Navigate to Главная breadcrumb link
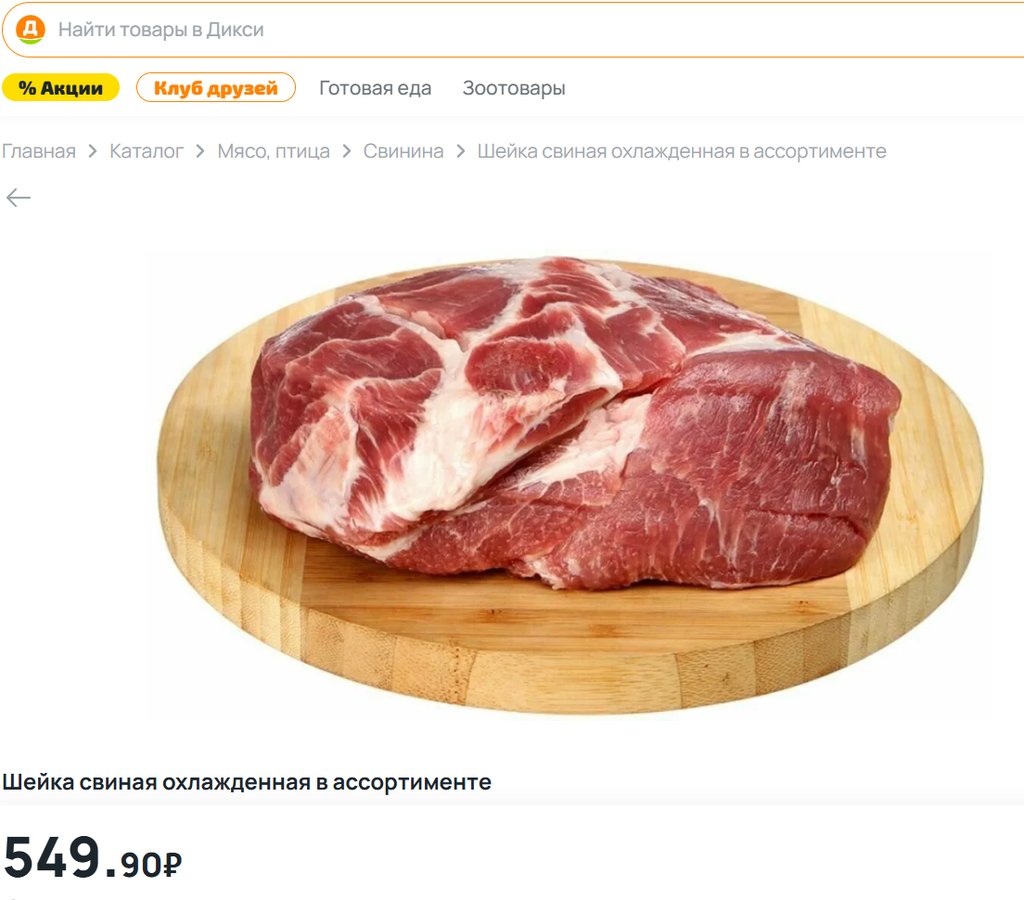Viewport: 1024px width, 900px height. click(x=39, y=152)
